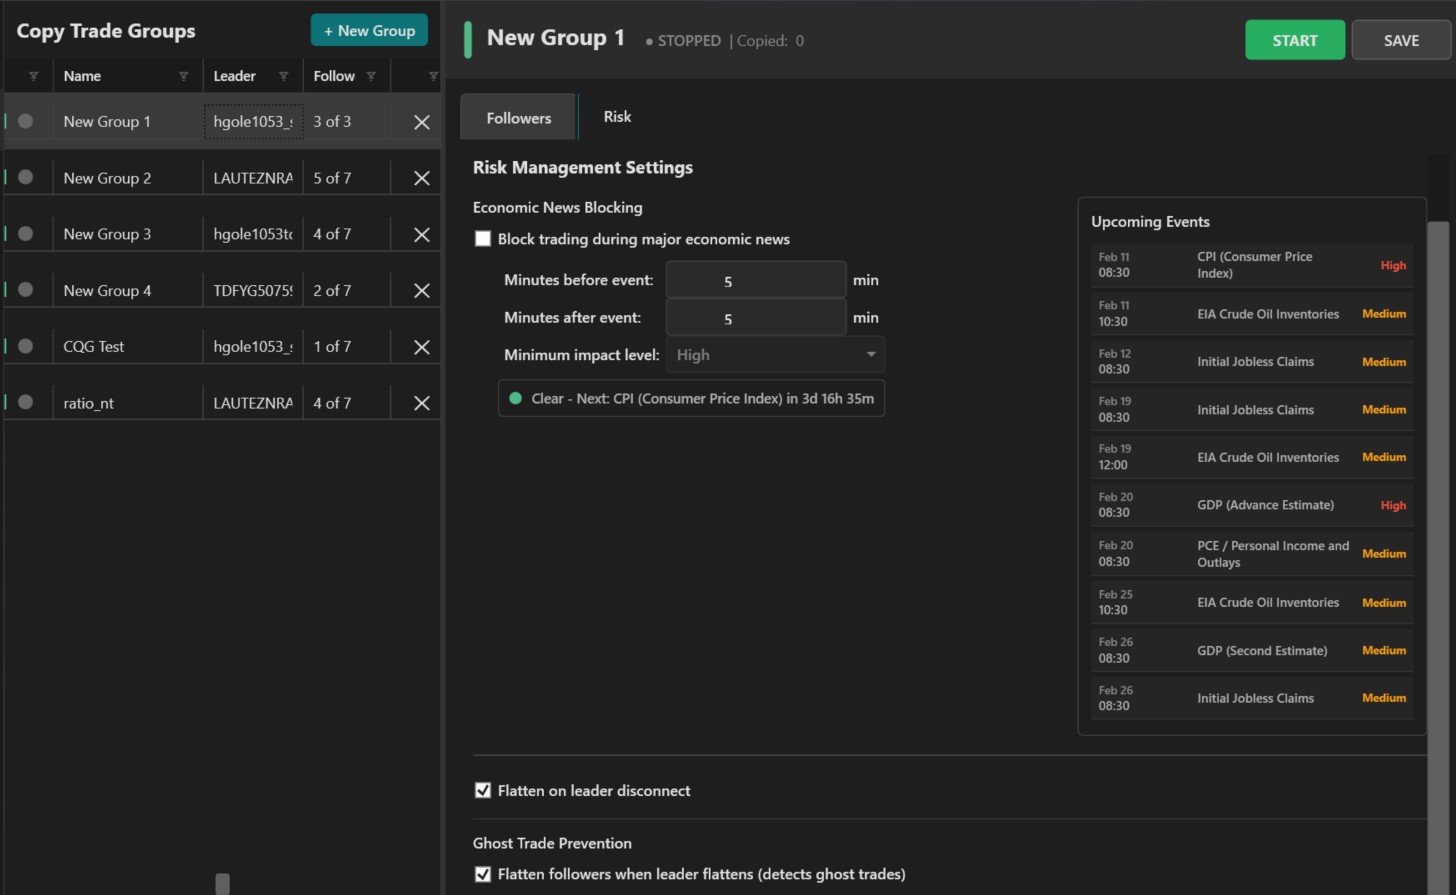Select the Followers tab
The width and height of the screenshot is (1456, 895).
[x=518, y=117]
